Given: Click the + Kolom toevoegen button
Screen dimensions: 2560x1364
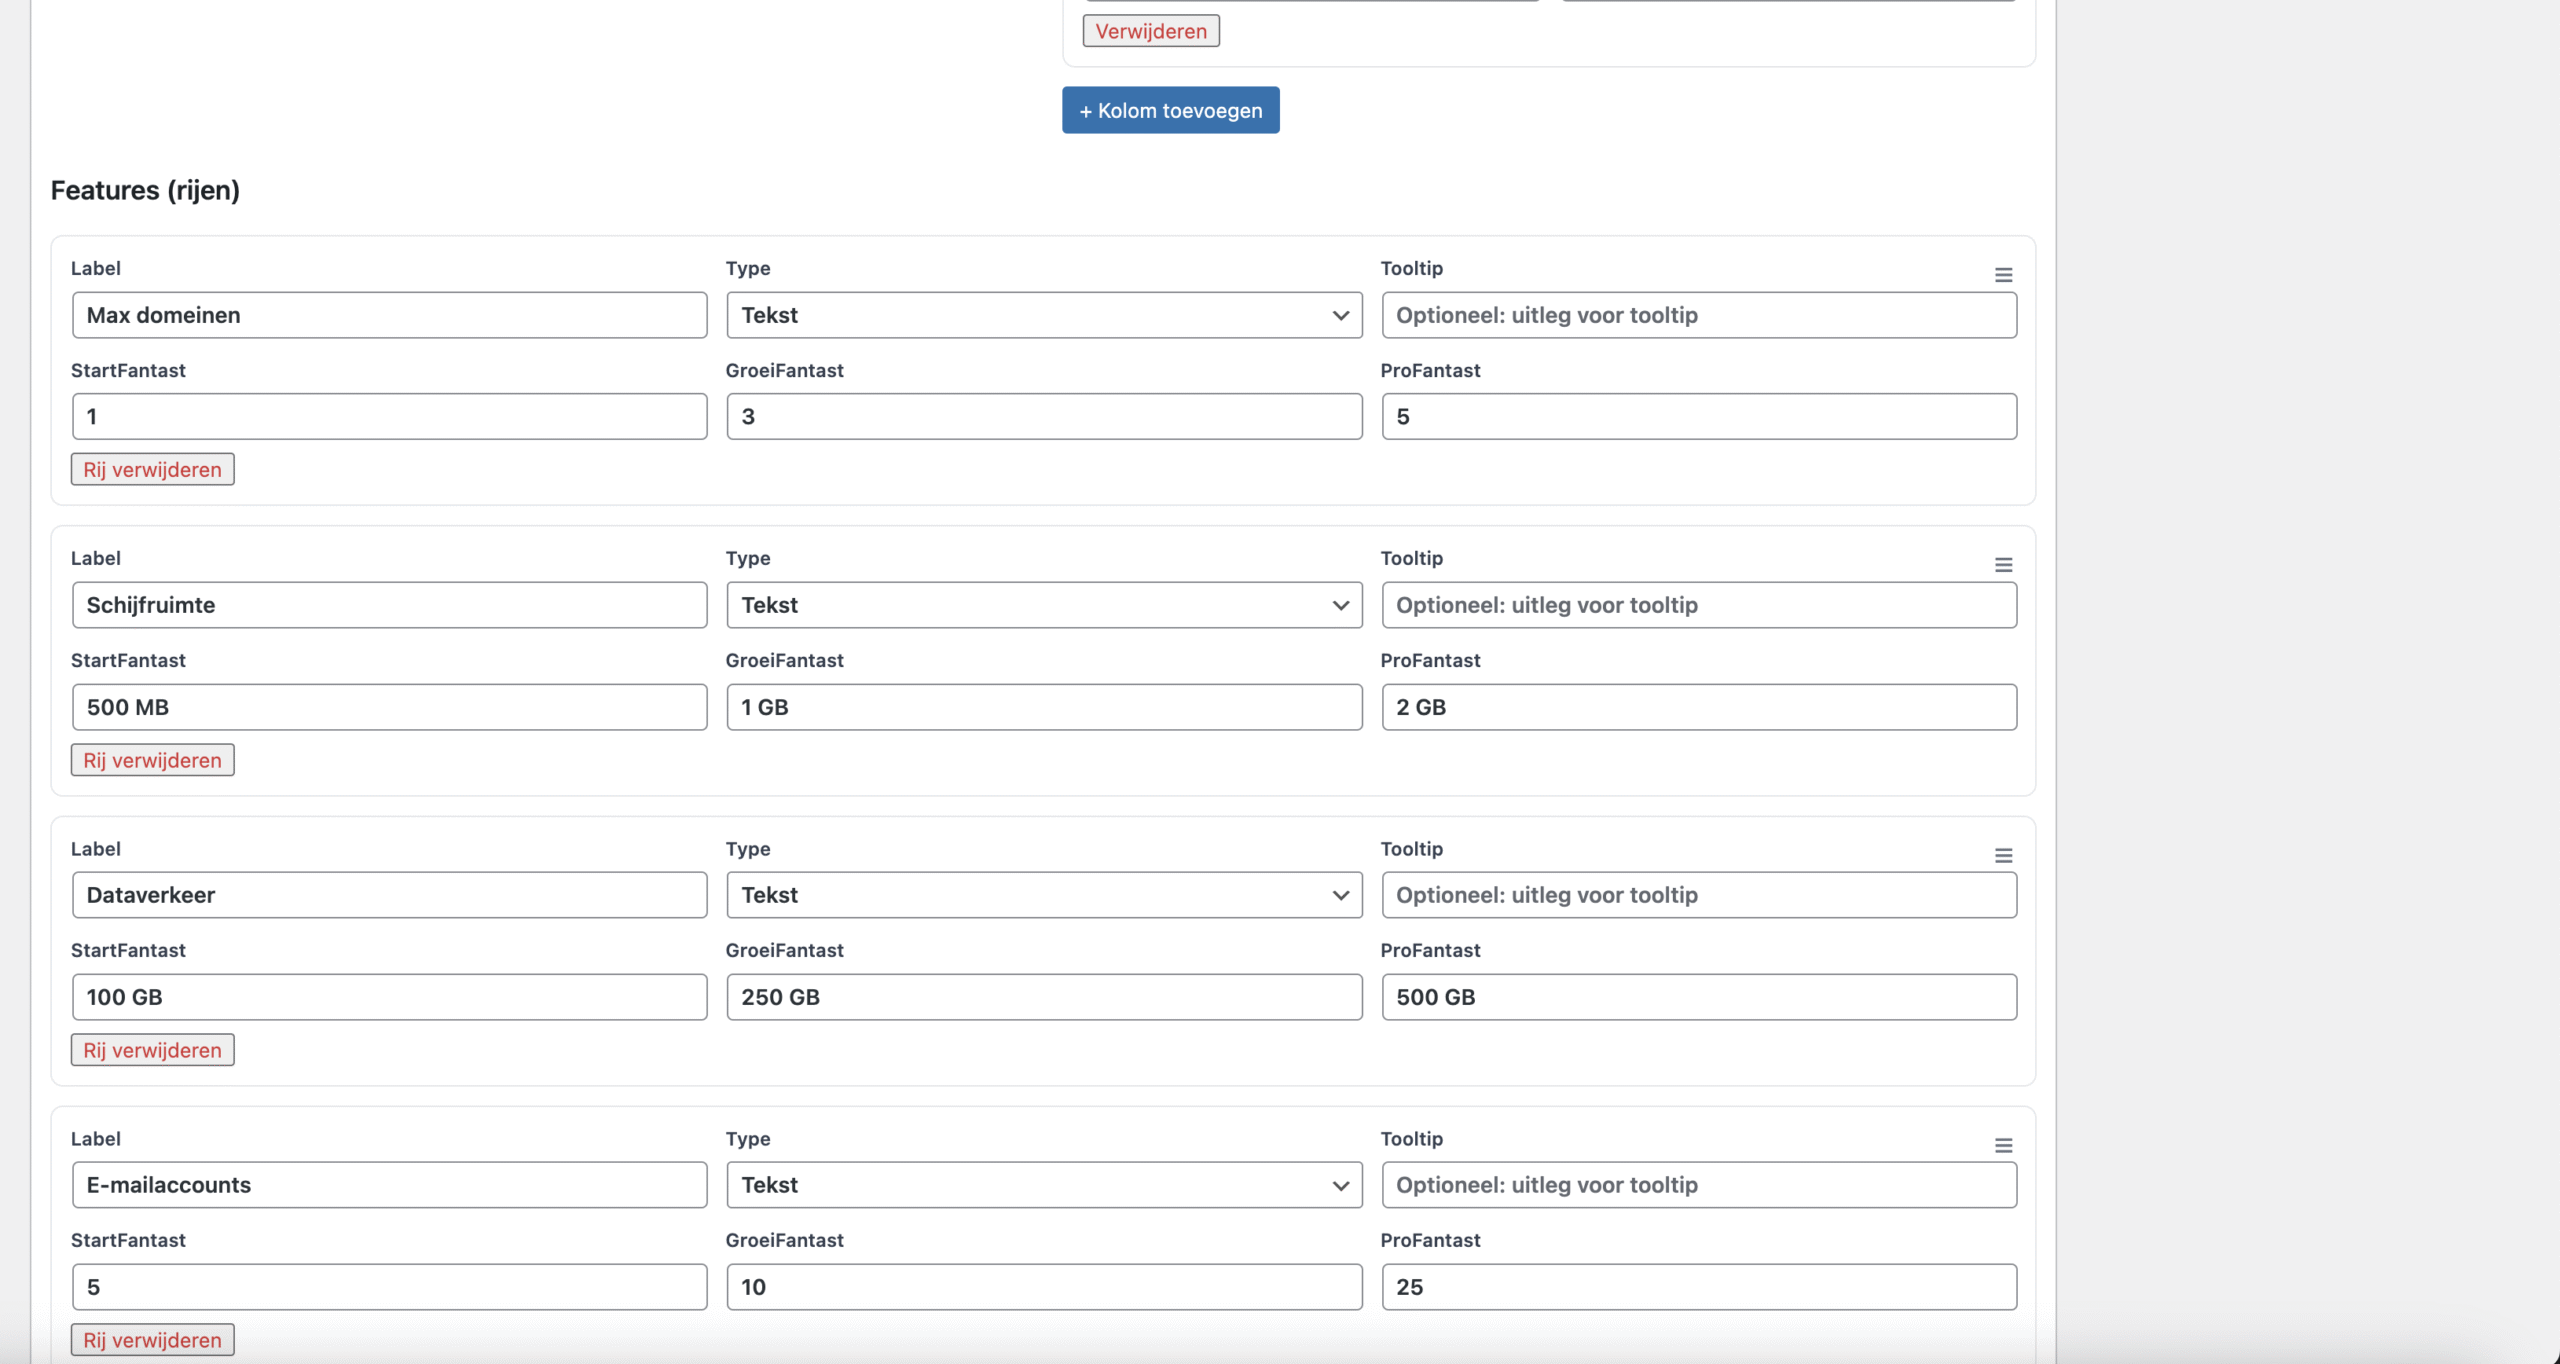Looking at the screenshot, I should [x=1170, y=110].
